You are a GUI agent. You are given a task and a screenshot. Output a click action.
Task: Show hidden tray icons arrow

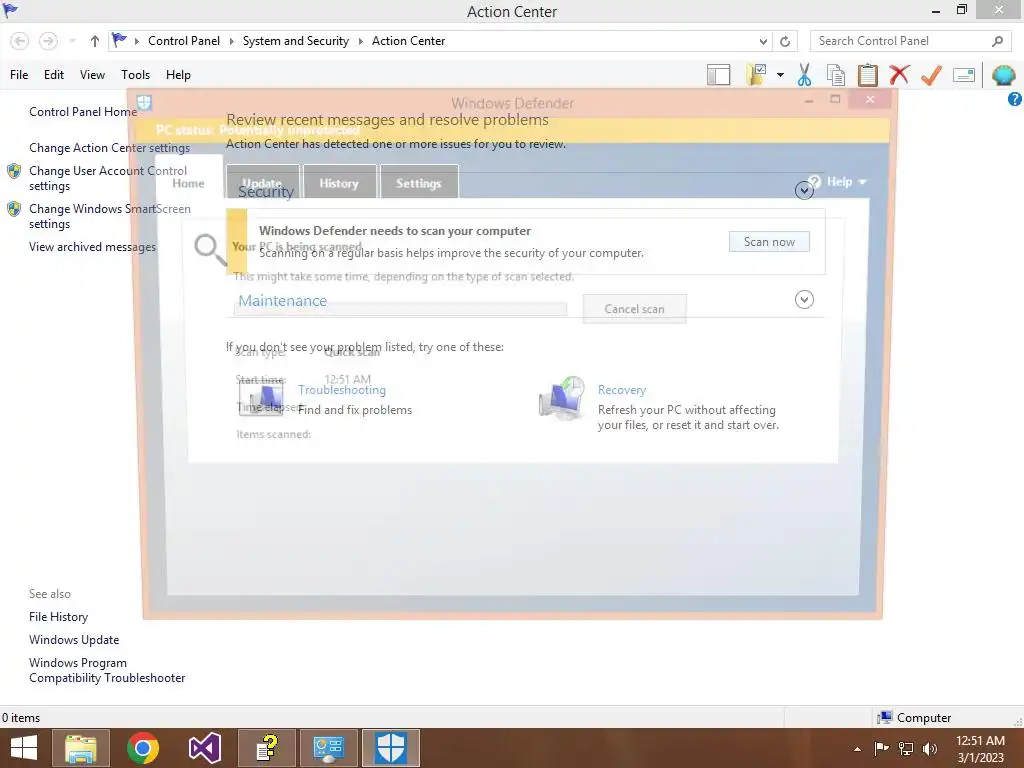tap(857, 748)
